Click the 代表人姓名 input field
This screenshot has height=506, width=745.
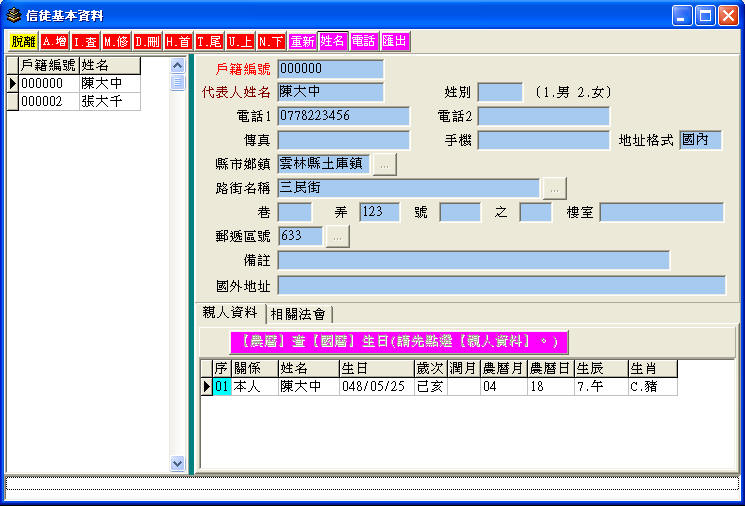click(x=331, y=92)
